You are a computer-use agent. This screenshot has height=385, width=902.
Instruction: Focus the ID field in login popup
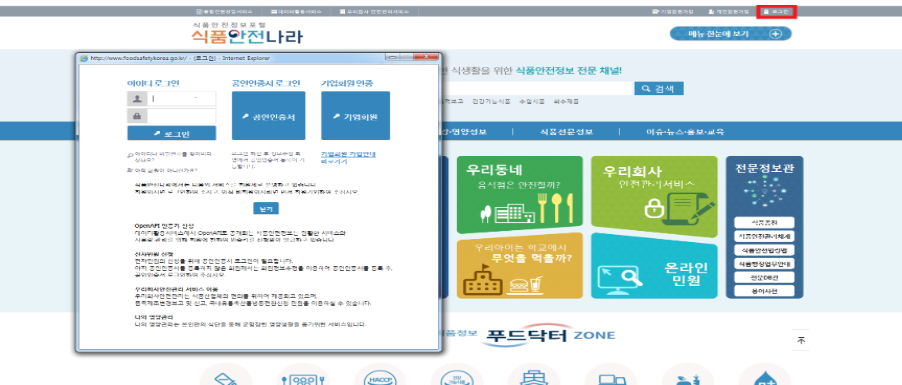tap(182, 99)
